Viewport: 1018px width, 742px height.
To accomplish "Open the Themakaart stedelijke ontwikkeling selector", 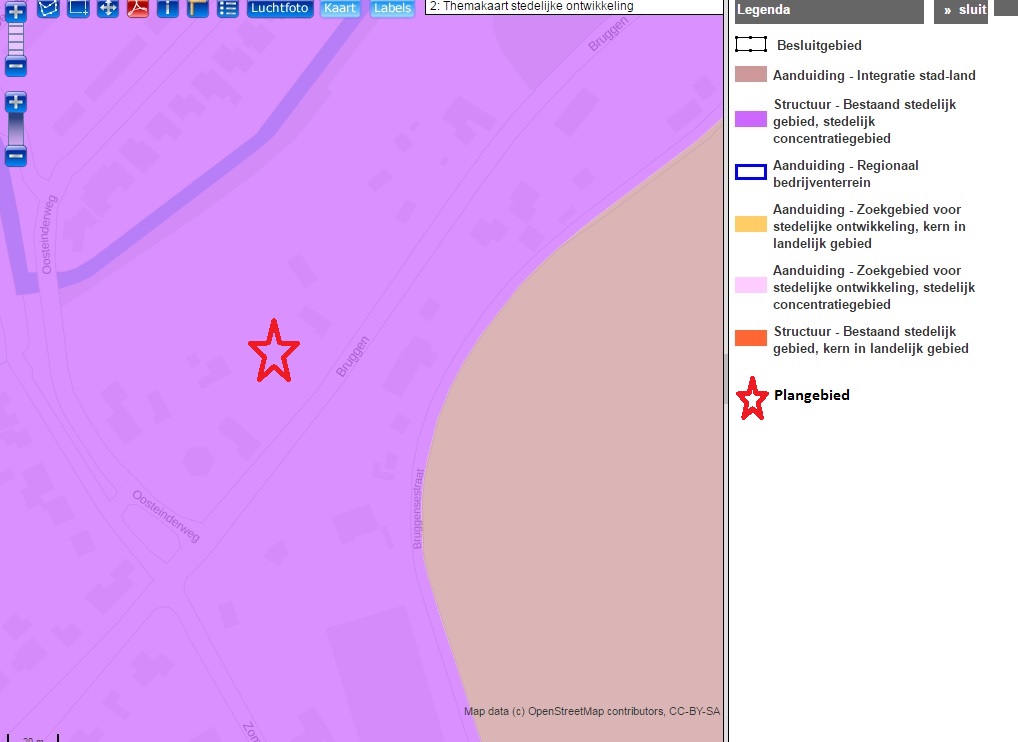I will click(574, 6).
